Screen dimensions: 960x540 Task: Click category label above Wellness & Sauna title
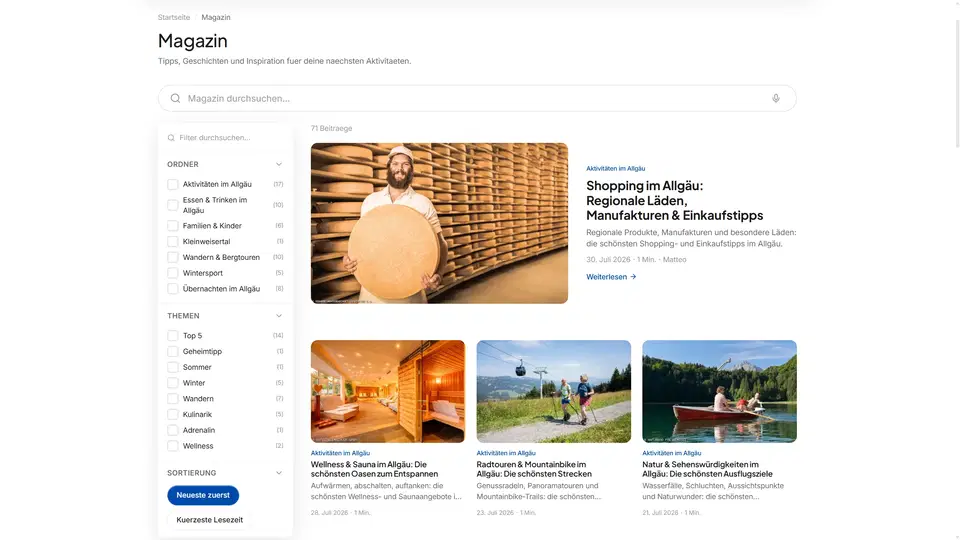340,453
